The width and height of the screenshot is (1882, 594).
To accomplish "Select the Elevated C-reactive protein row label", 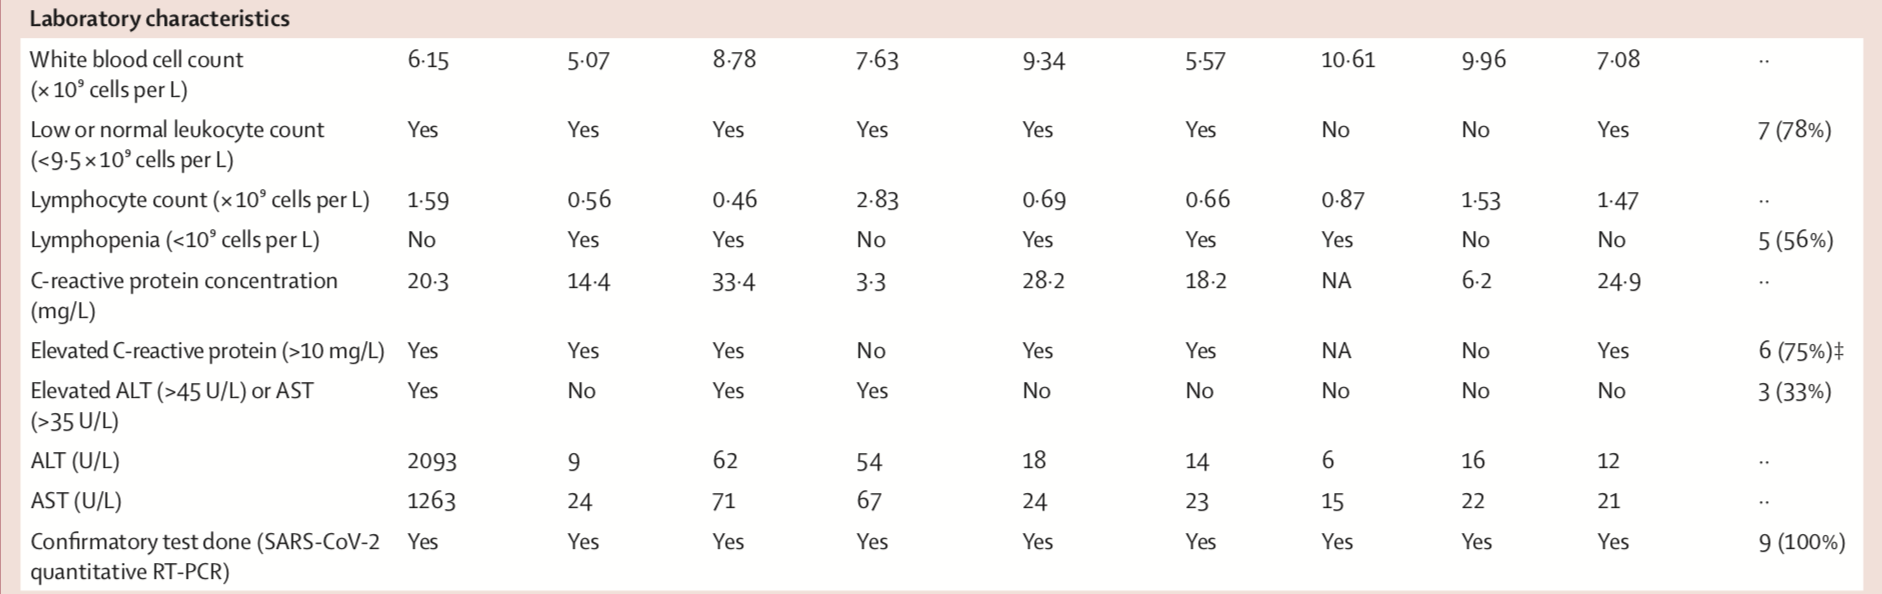I will click(207, 351).
